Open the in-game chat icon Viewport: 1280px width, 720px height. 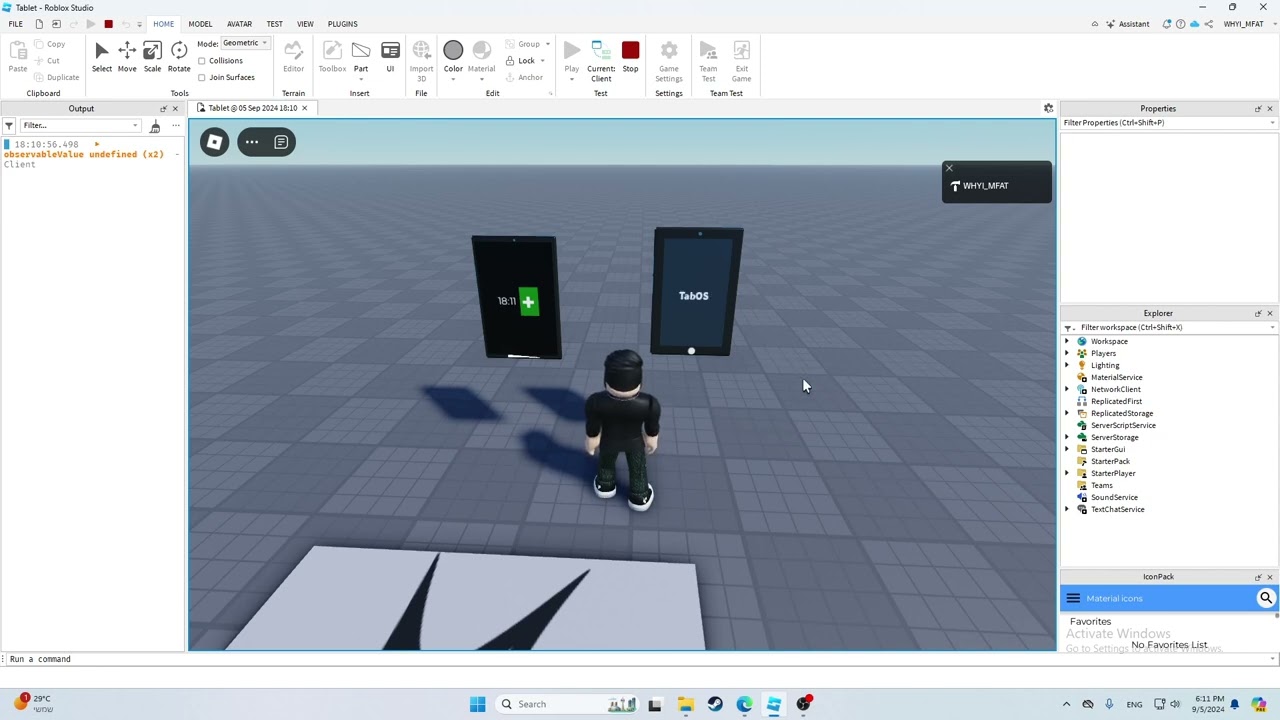pos(281,142)
